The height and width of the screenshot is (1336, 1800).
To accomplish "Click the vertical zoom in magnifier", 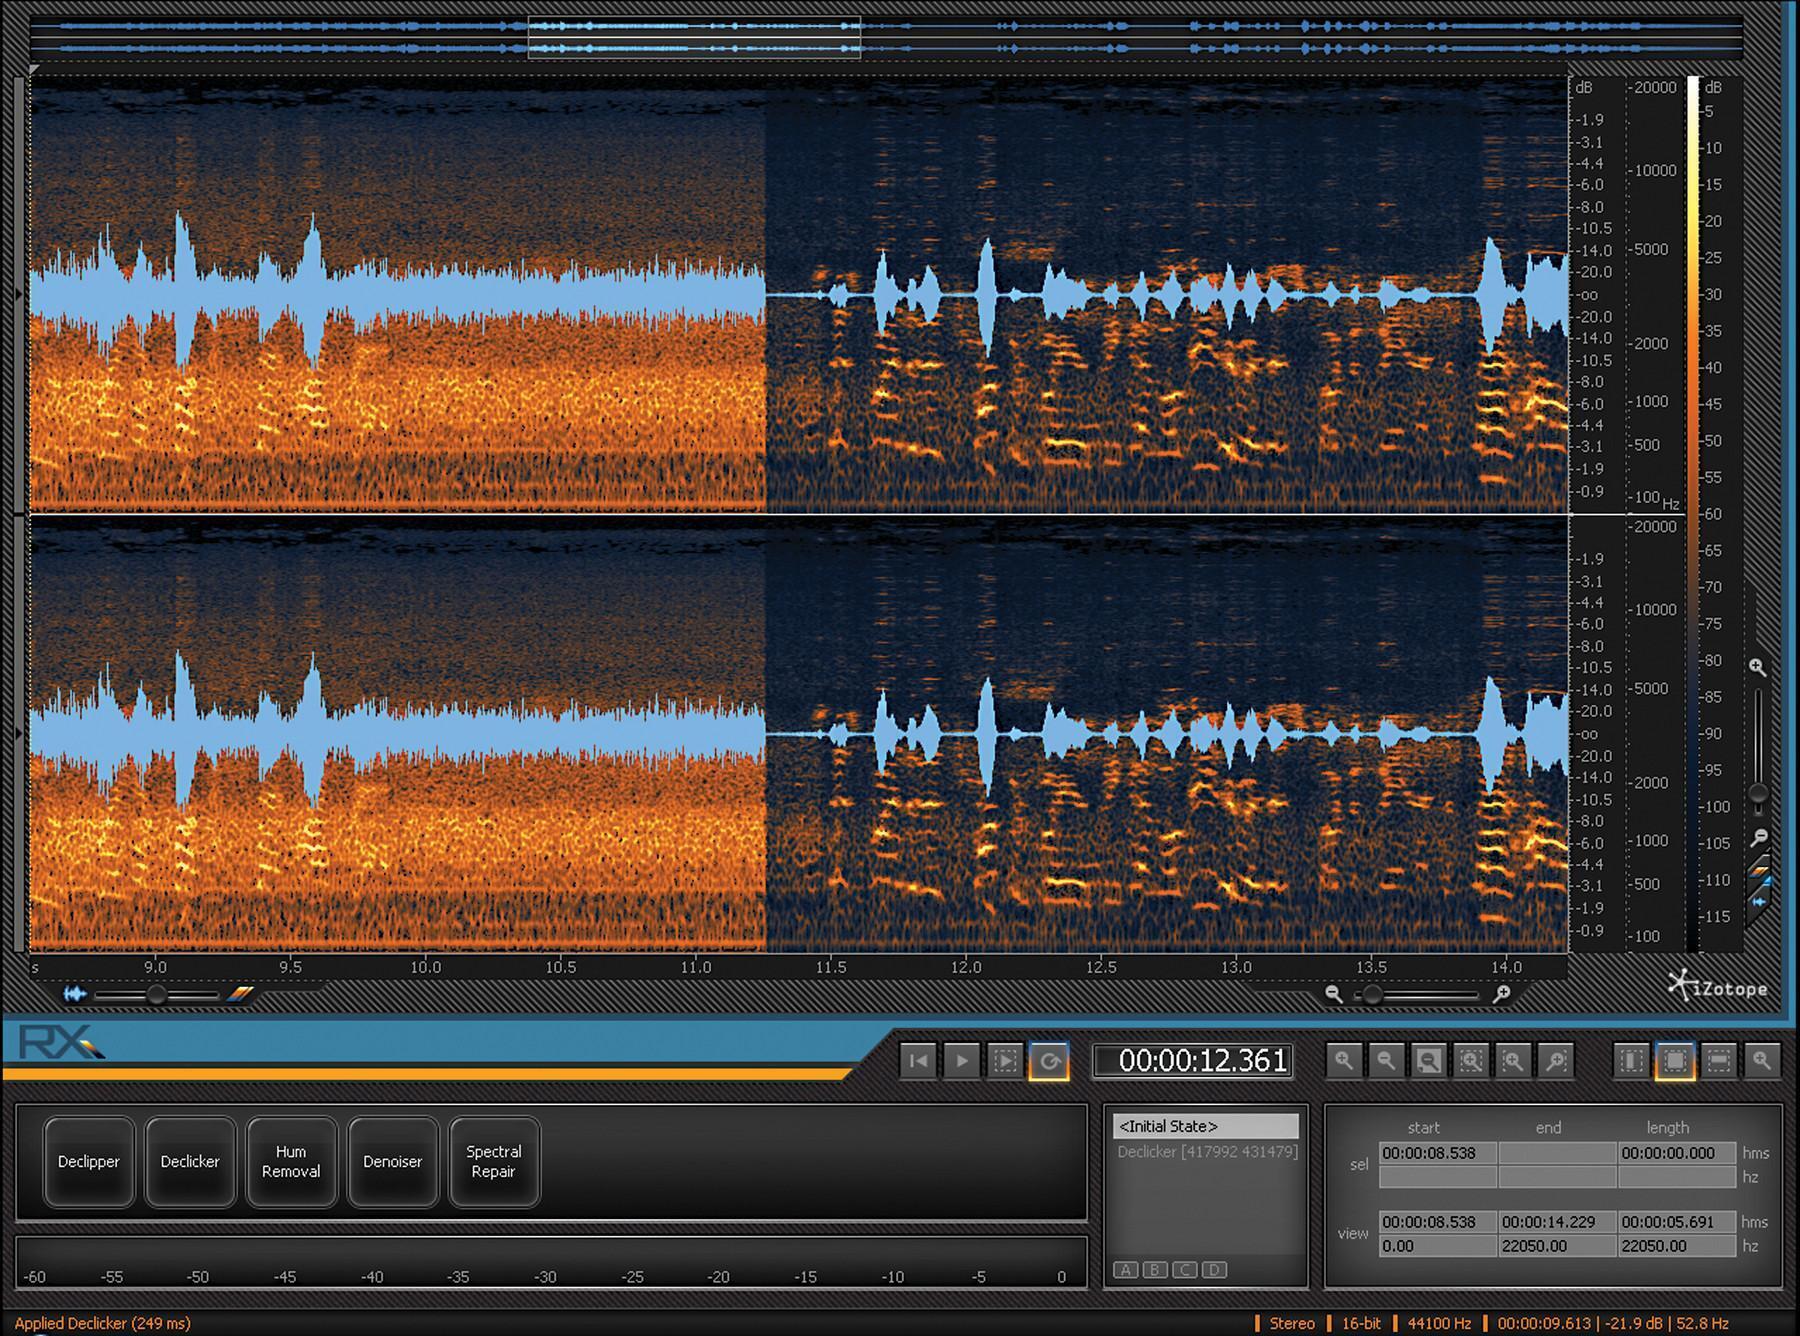I will coord(1757,667).
